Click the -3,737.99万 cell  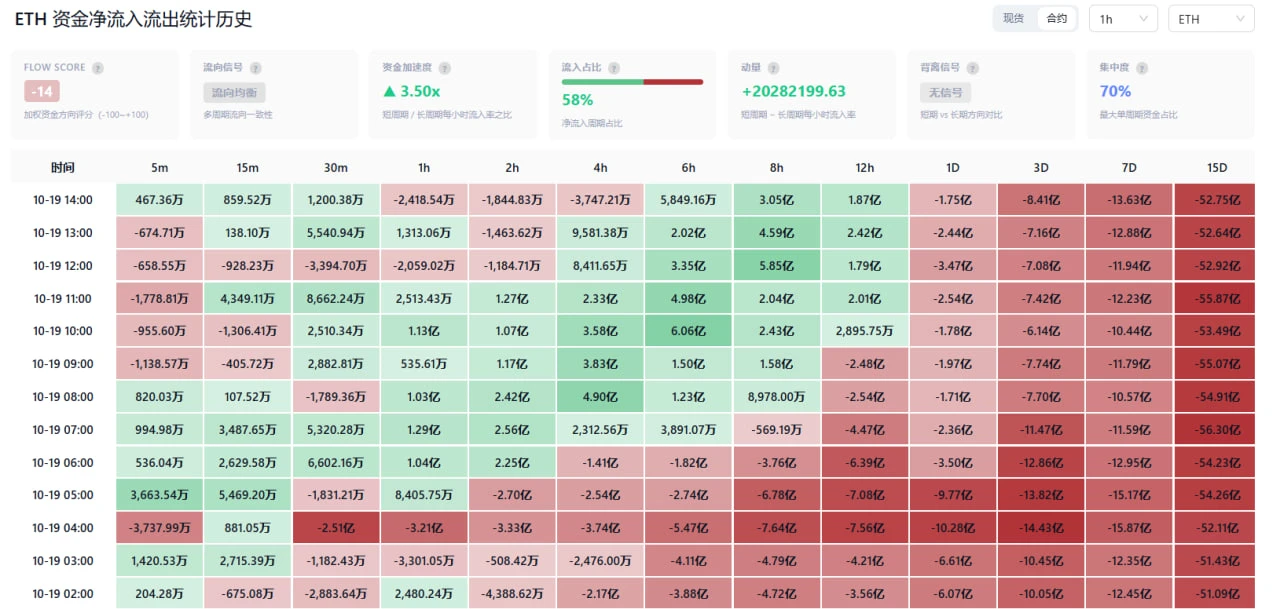pyautogui.click(x=159, y=528)
